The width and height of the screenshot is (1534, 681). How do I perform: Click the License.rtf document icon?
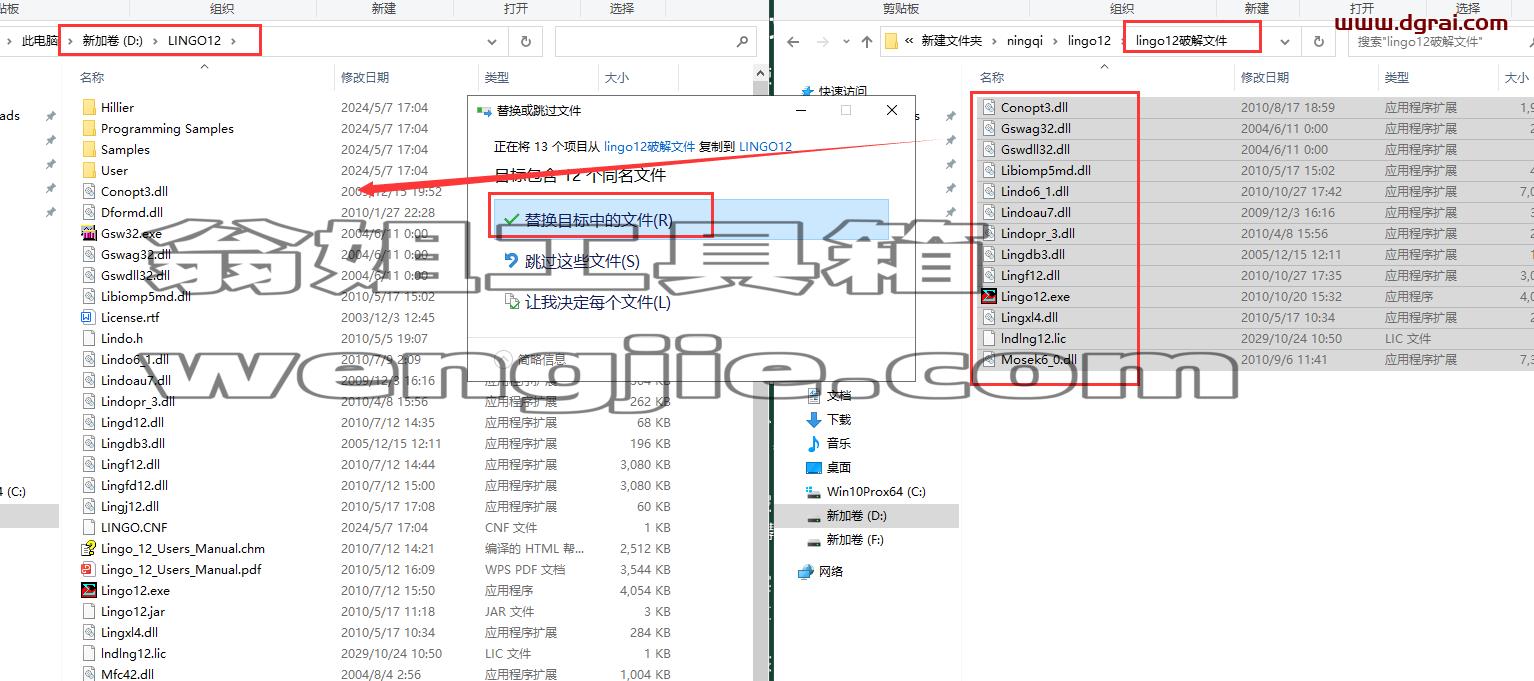click(x=89, y=317)
